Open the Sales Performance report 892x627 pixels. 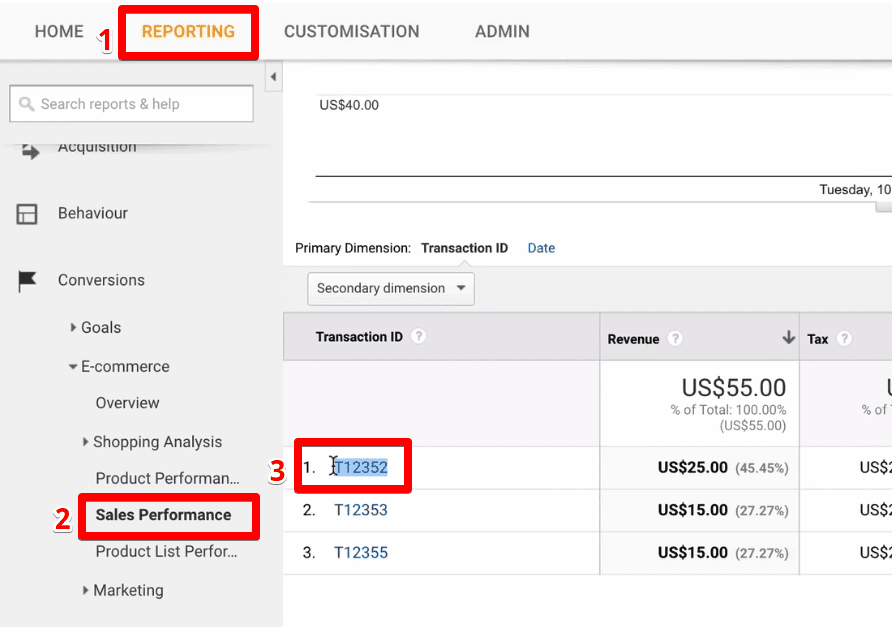(163, 515)
